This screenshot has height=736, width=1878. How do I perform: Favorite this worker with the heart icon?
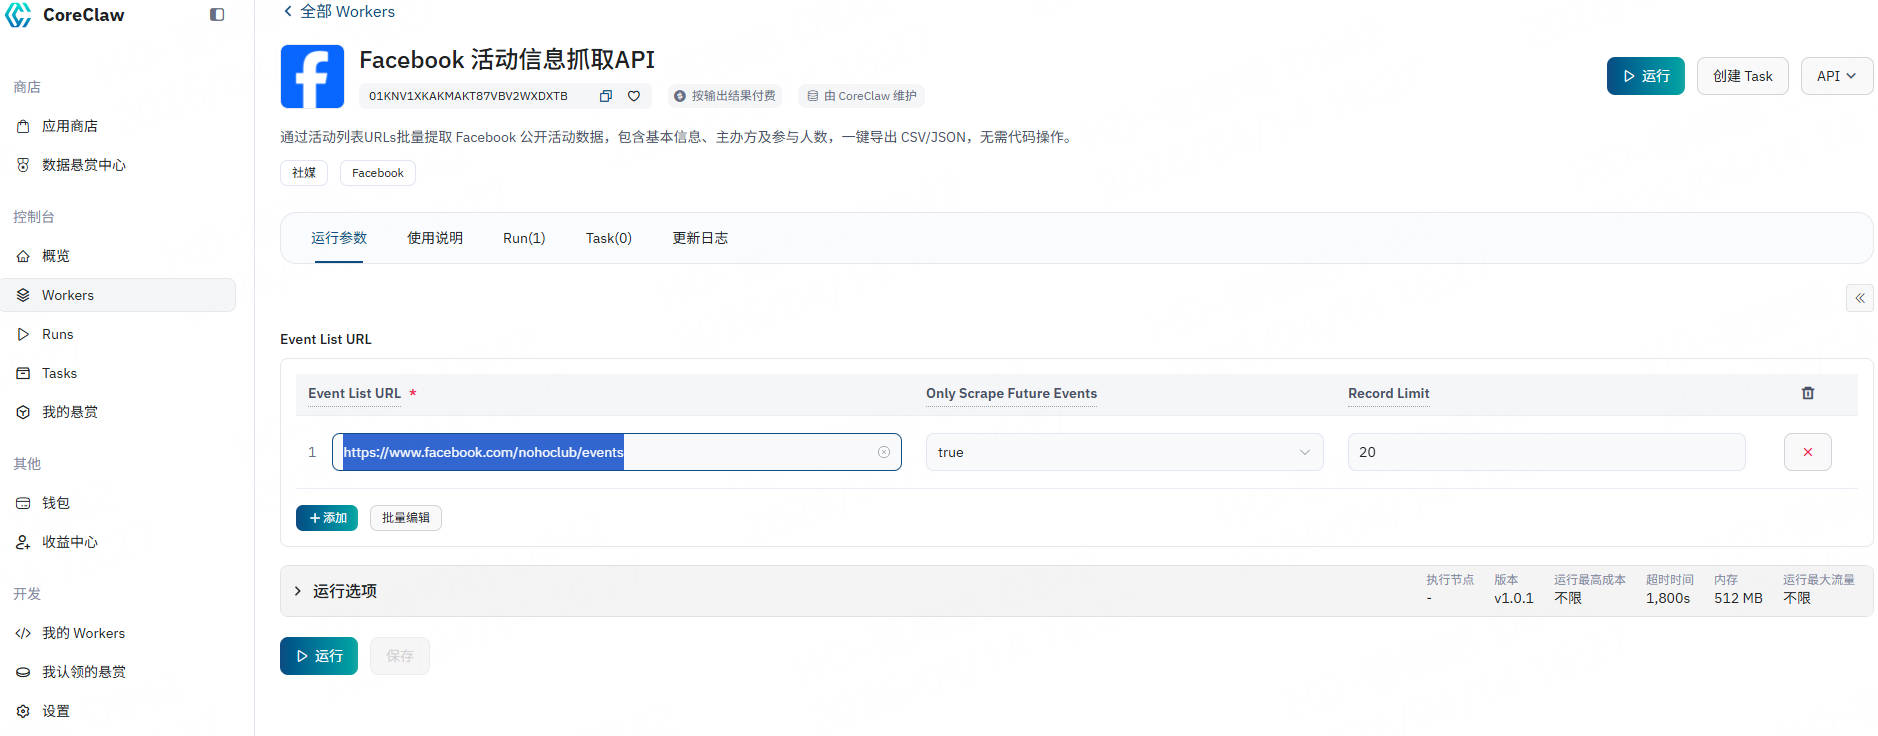click(634, 96)
